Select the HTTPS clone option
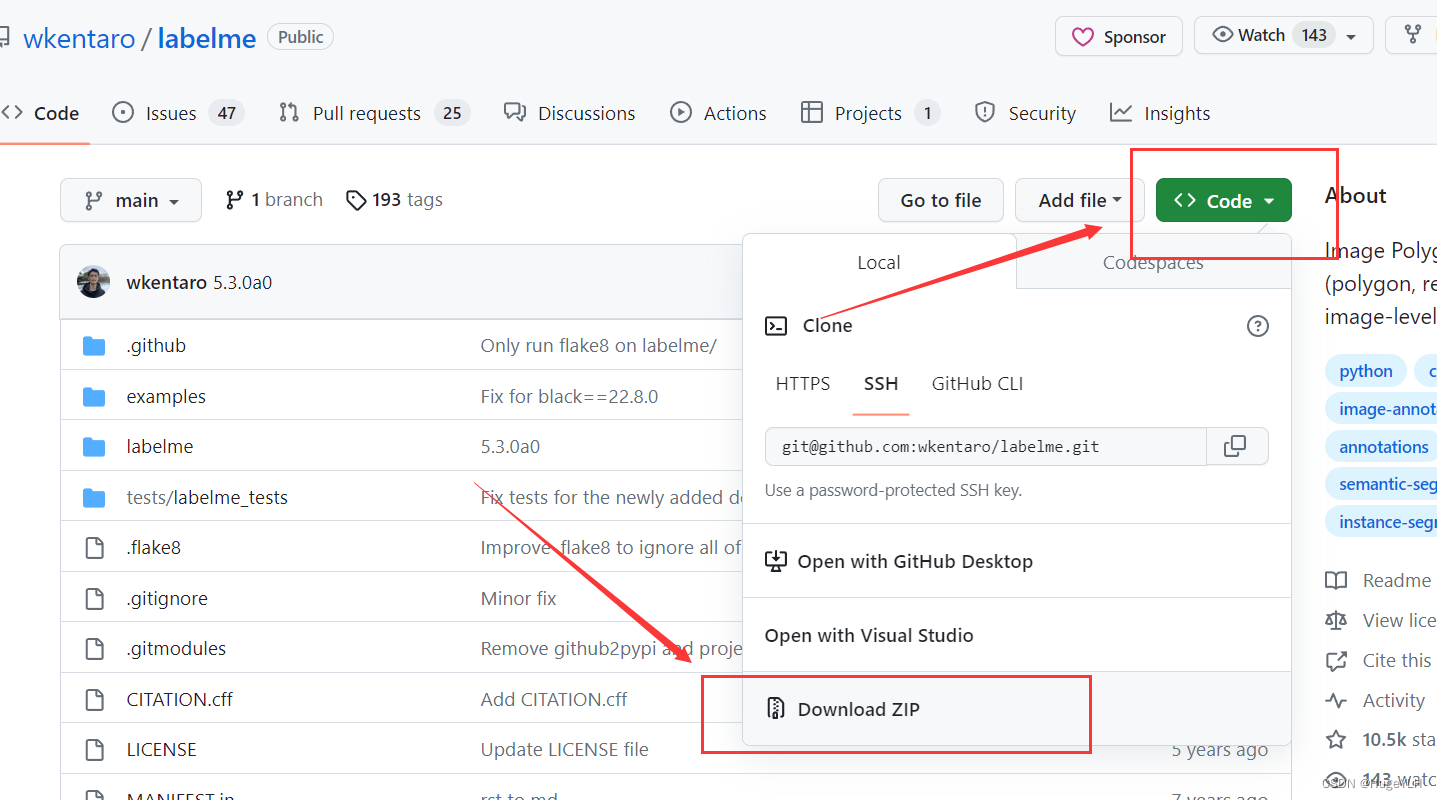The height and width of the screenshot is (800, 1437). tap(803, 384)
